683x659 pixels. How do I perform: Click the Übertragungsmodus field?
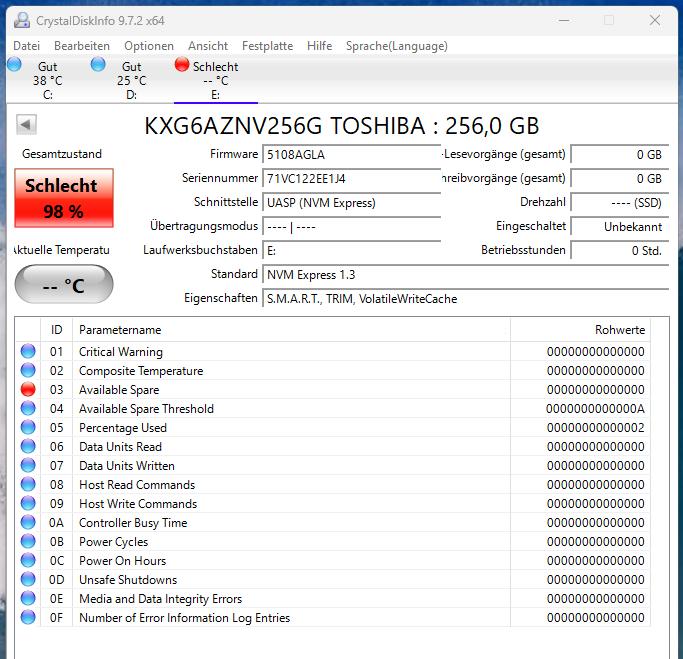coord(352,226)
